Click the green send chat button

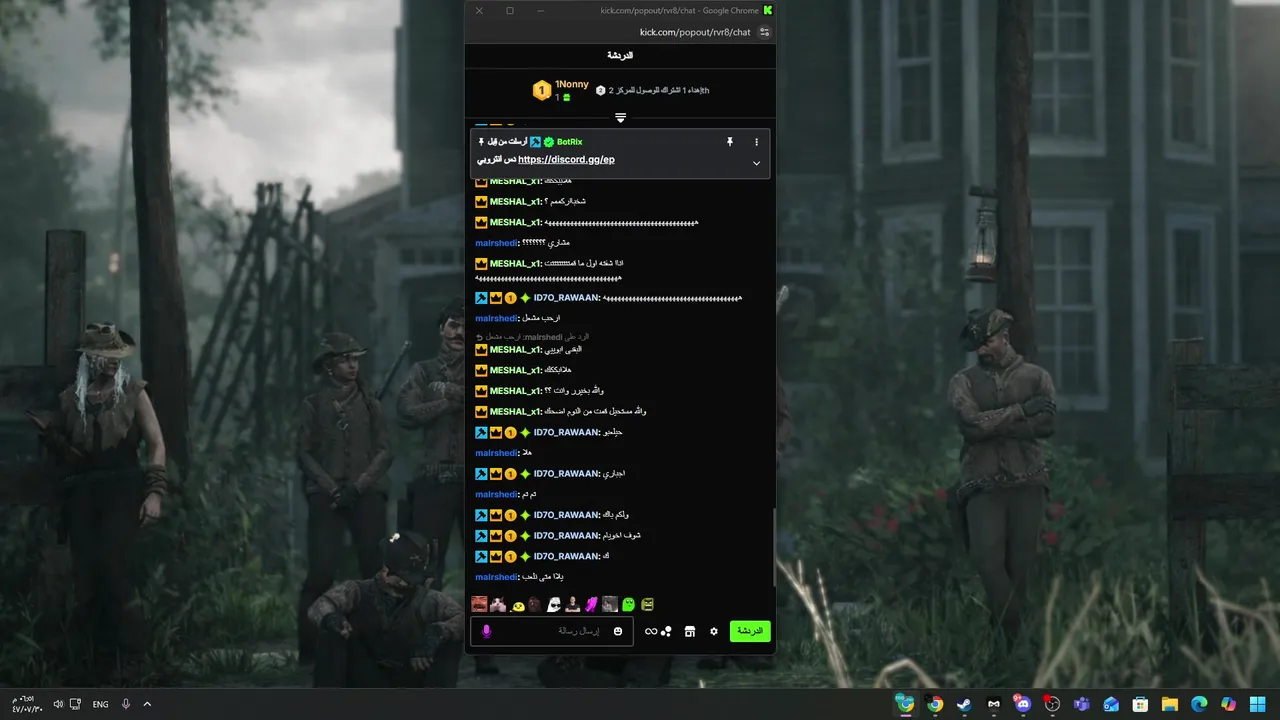750,631
